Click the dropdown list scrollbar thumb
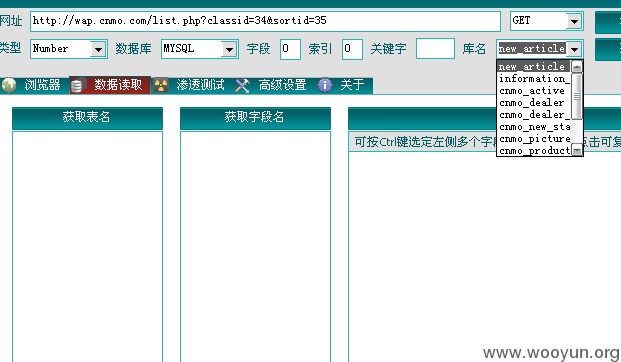 pyautogui.click(x=577, y=96)
